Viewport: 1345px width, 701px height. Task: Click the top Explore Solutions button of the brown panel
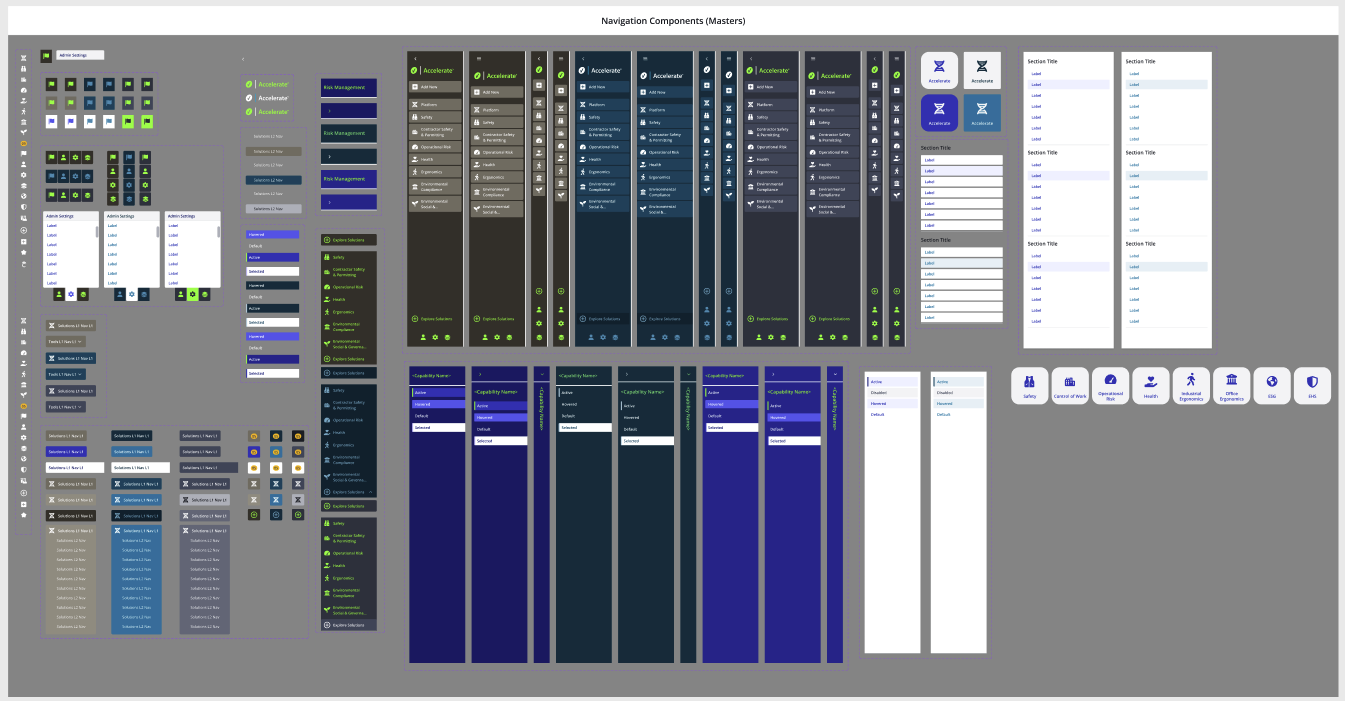tap(349, 240)
